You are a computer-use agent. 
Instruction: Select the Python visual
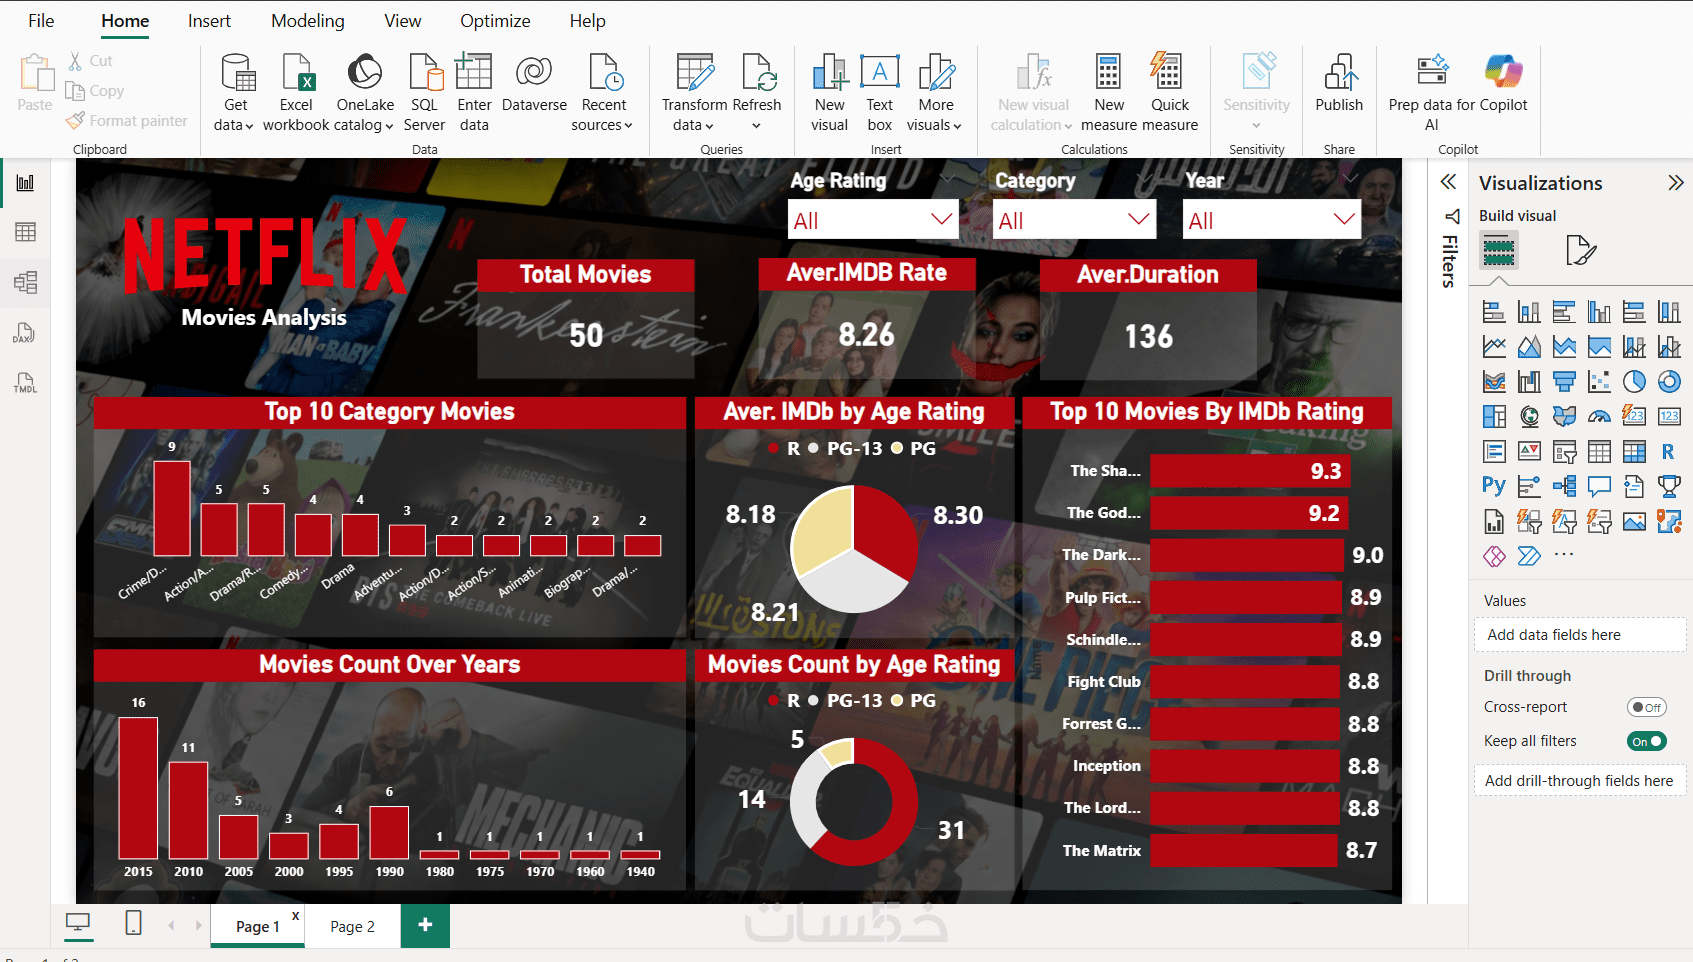[x=1494, y=487]
